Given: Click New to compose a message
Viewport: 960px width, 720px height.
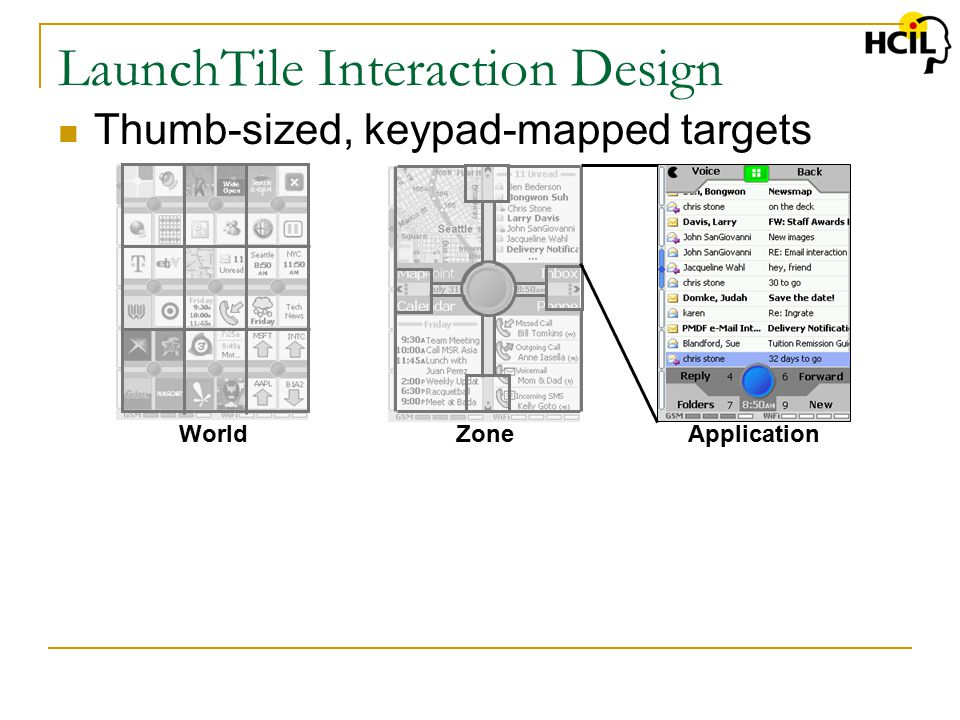Looking at the screenshot, I should coord(820,405).
